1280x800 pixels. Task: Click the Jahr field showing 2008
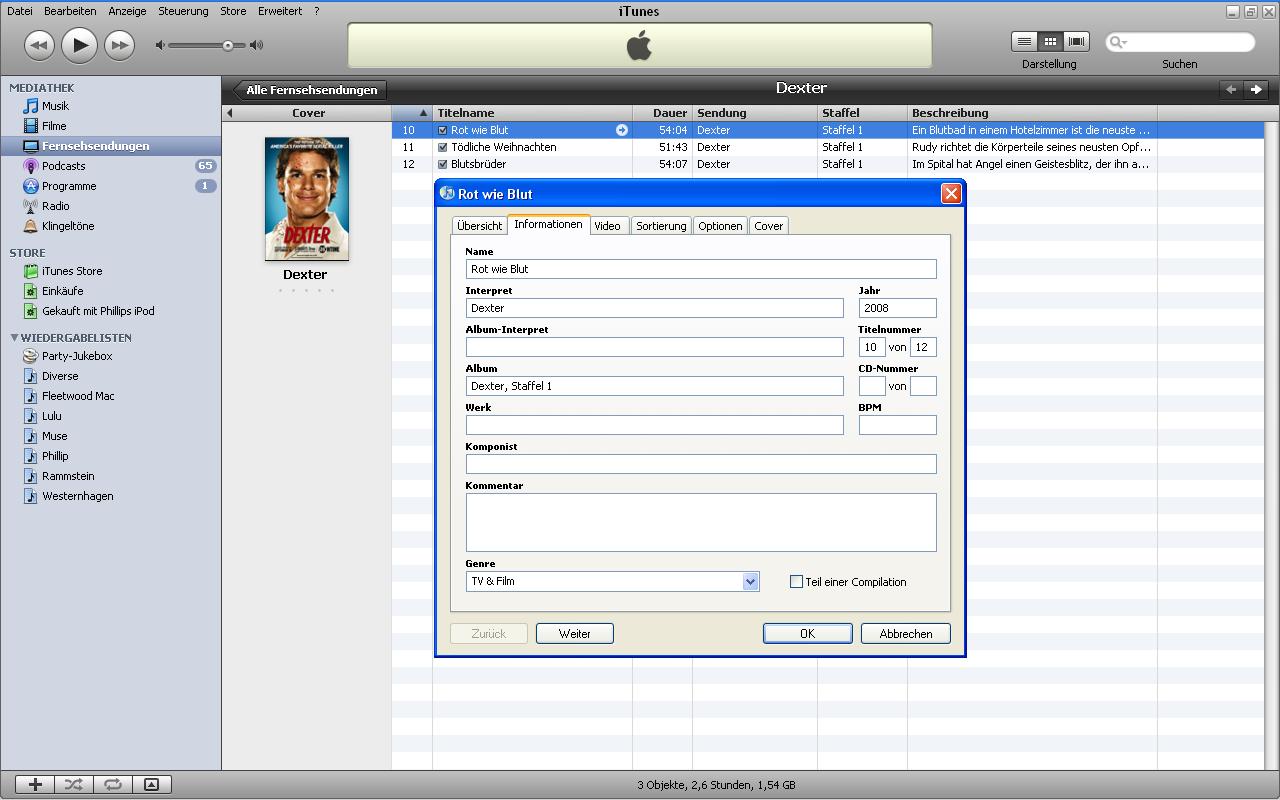point(898,308)
